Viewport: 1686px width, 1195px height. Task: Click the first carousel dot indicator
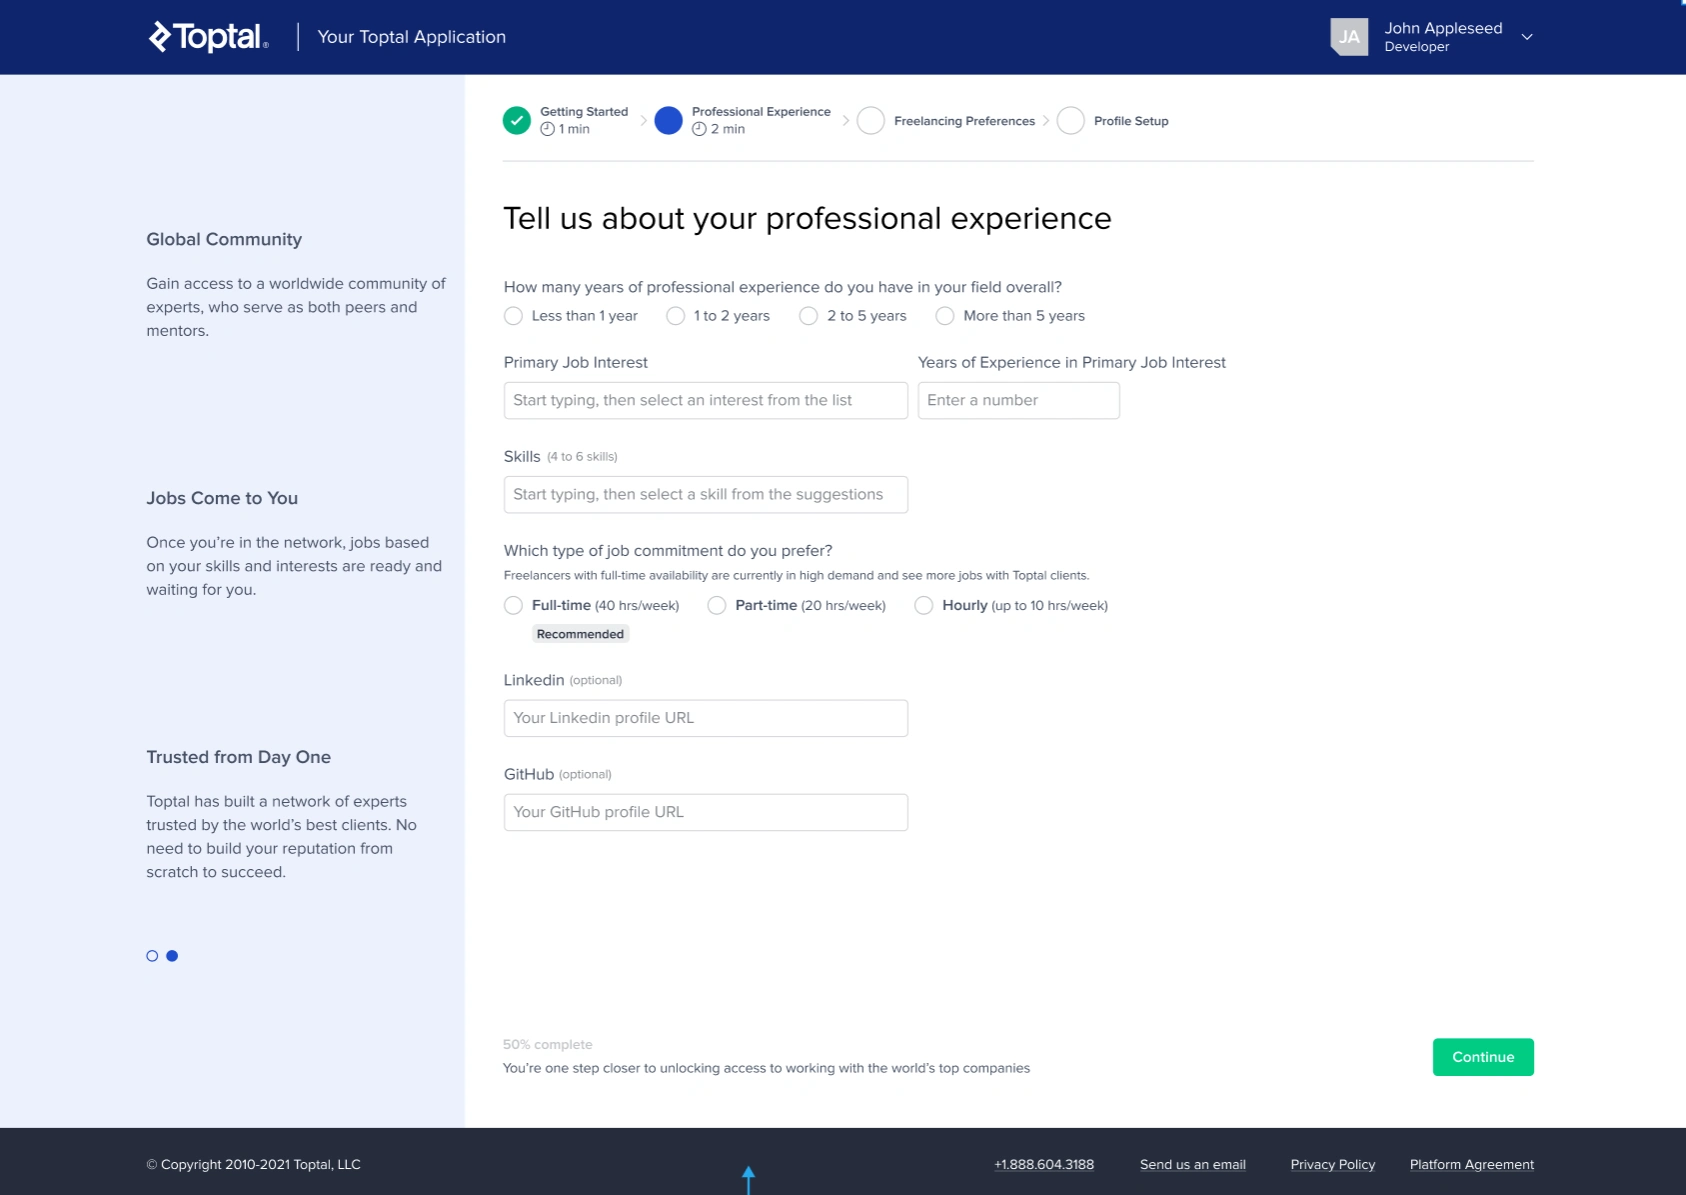(152, 956)
